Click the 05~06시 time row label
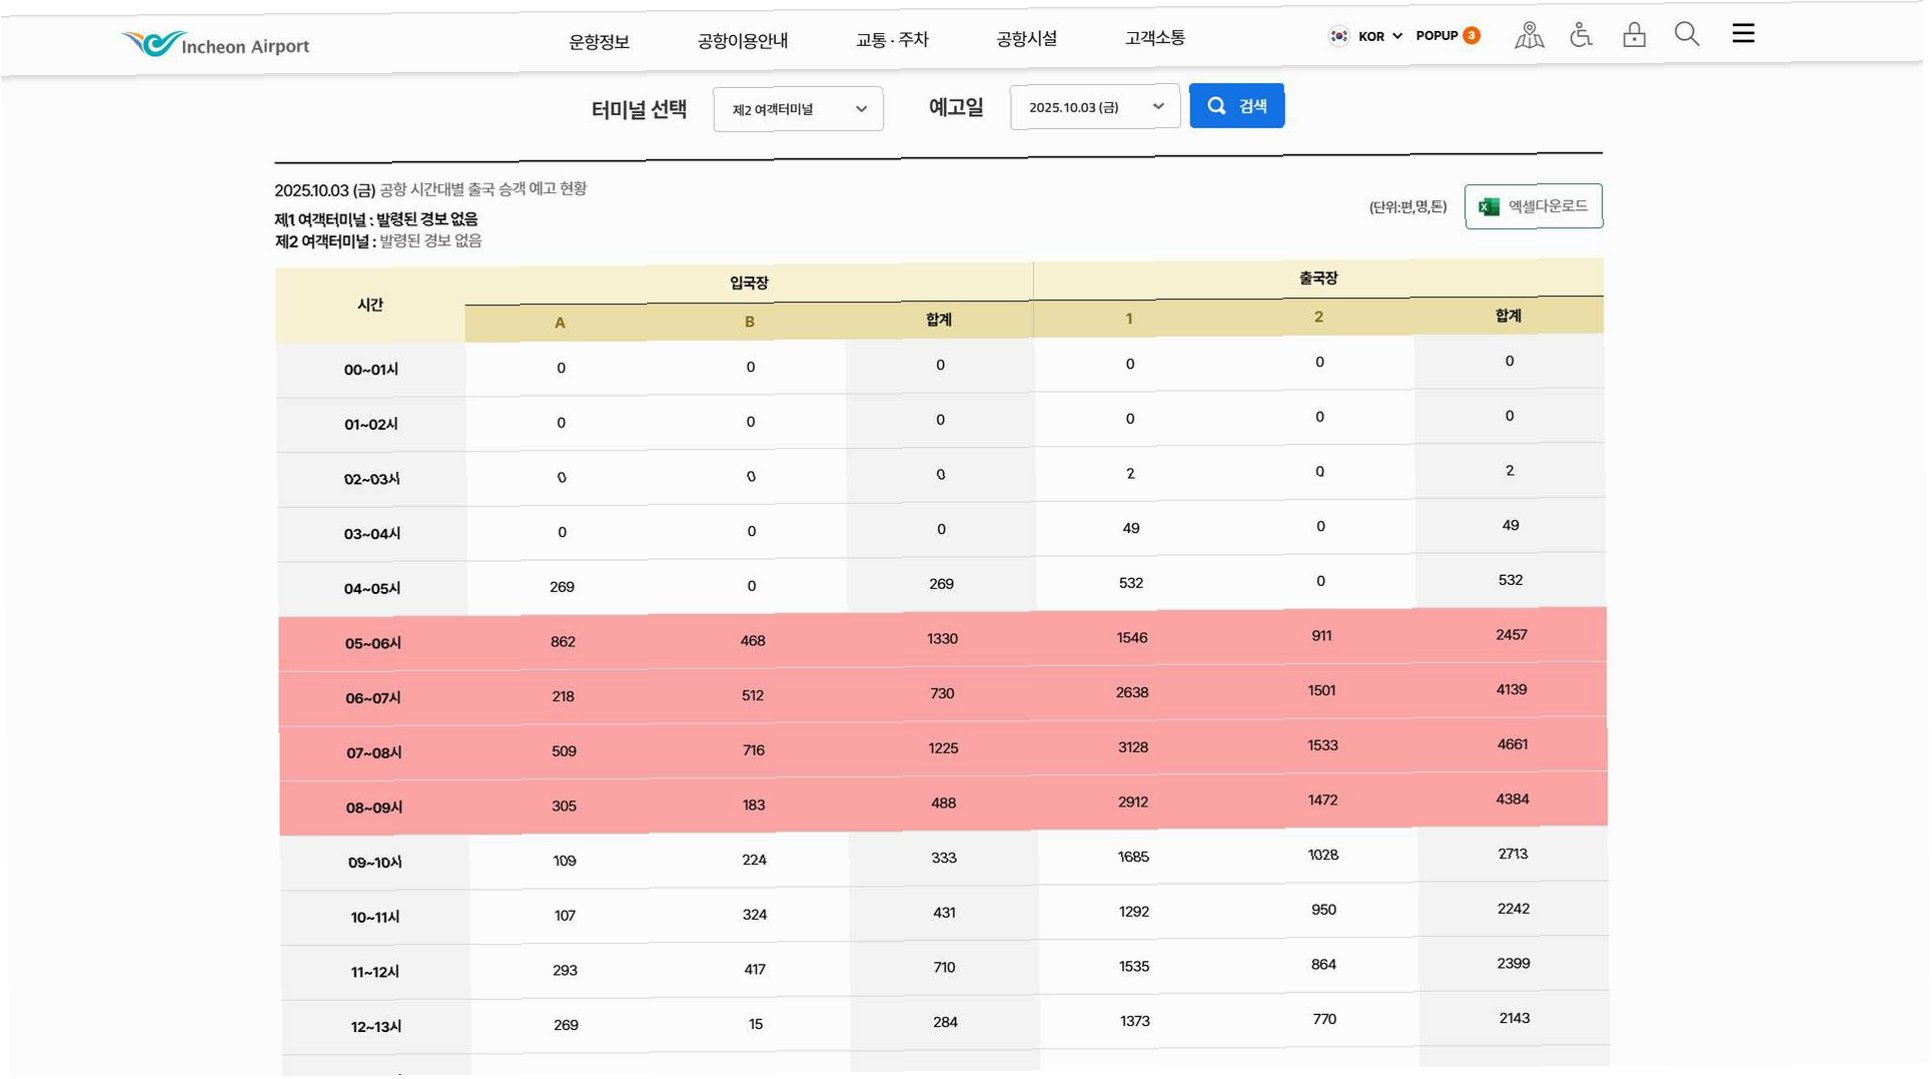The height and width of the screenshot is (1079, 1932). click(373, 643)
